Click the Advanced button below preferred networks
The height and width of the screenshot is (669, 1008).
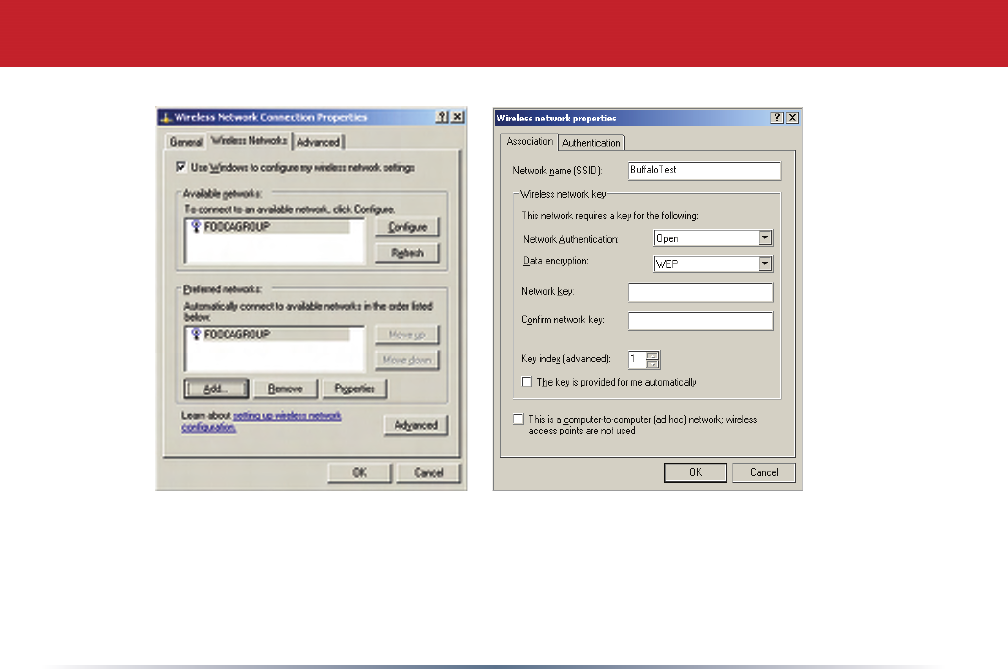pos(416,425)
